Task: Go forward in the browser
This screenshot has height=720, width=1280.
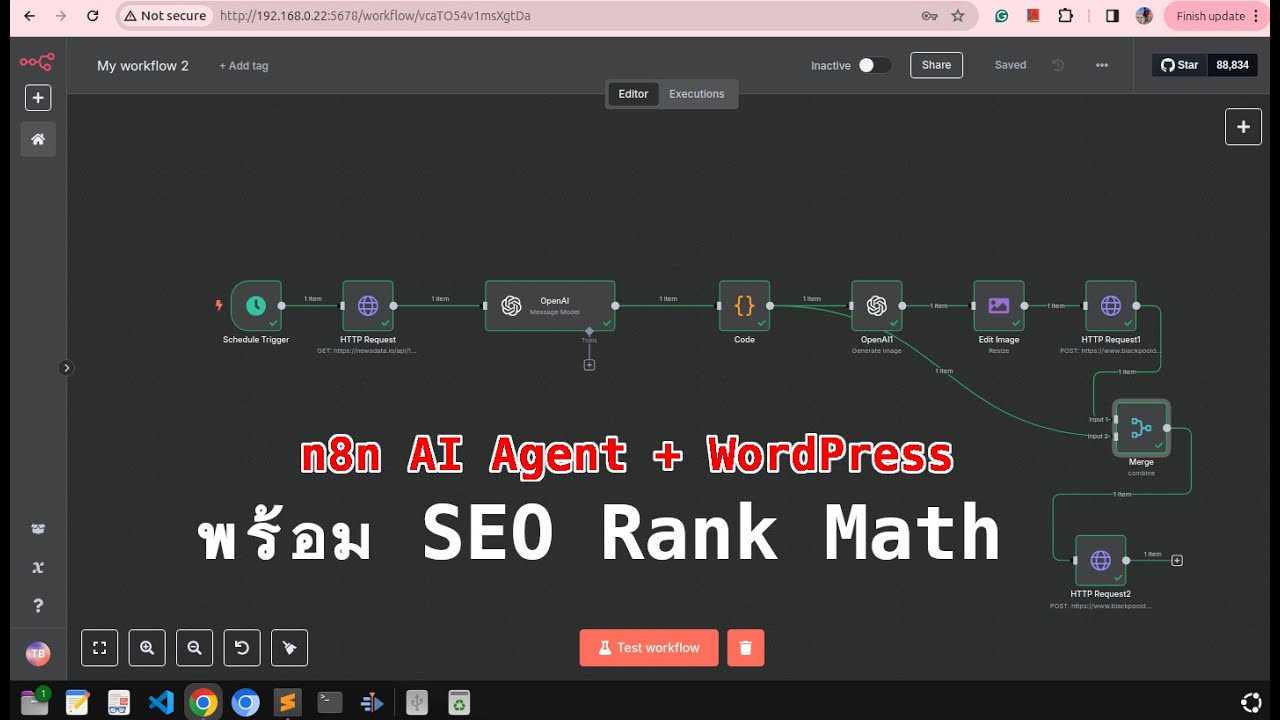Action: 61,16
